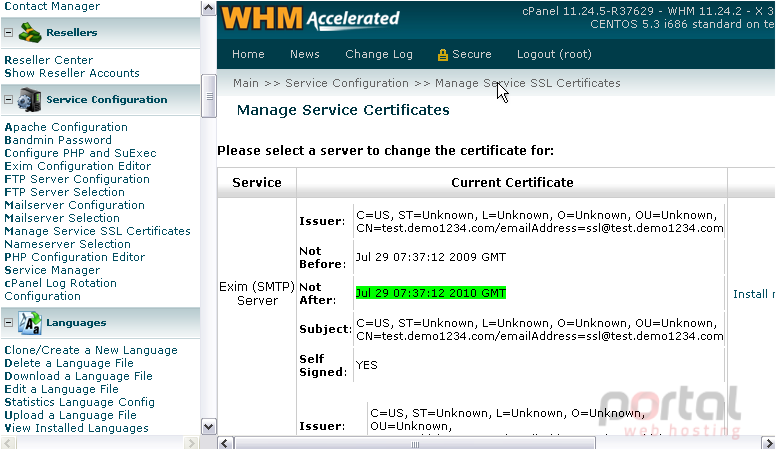Open the News menu item
This screenshot has height=450, width=776.
pyautogui.click(x=304, y=54)
